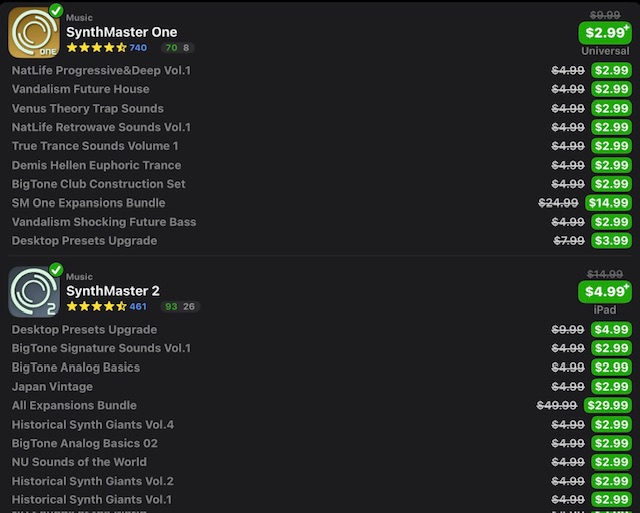Select the $3.99 Desktop Presets Upgrade price
Viewport: 640px width, 513px height.
point(611,240)
